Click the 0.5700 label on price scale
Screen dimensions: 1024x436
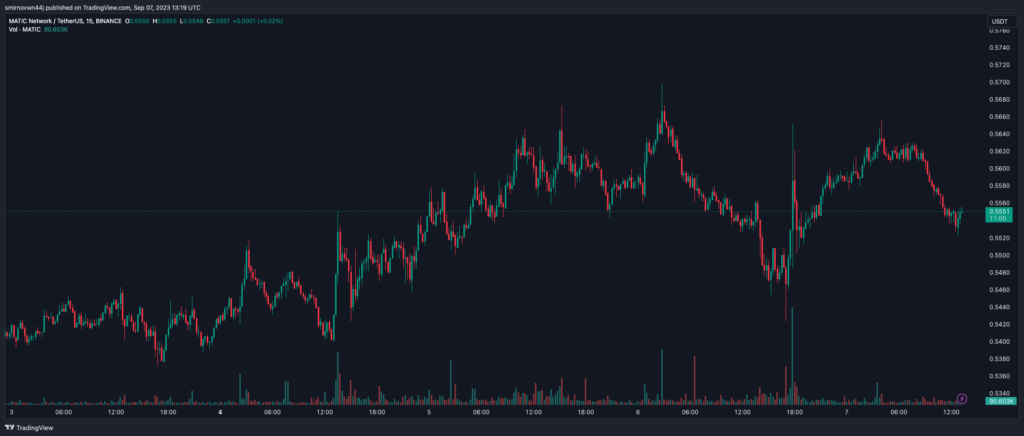tap(999, 82)
